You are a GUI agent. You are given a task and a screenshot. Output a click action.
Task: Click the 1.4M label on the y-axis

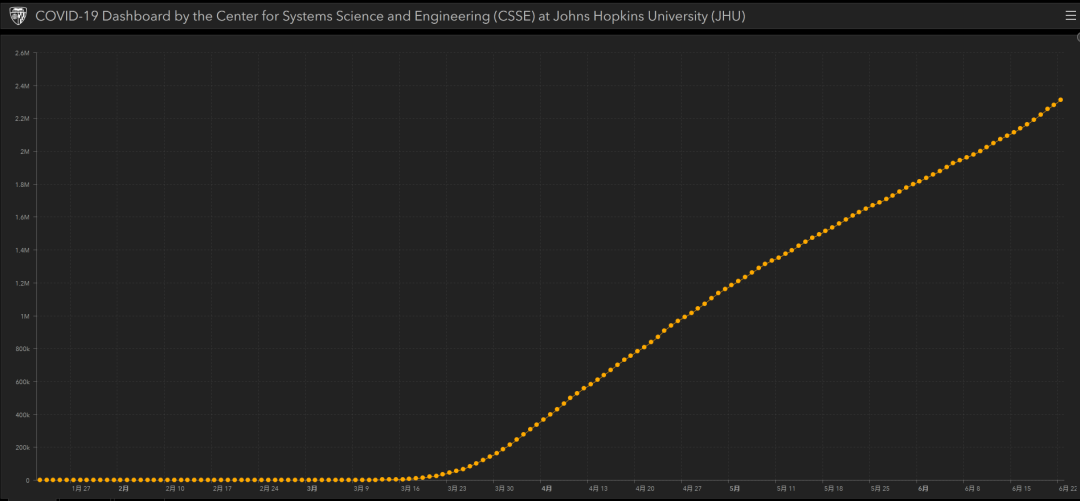(x=22, y=250)
